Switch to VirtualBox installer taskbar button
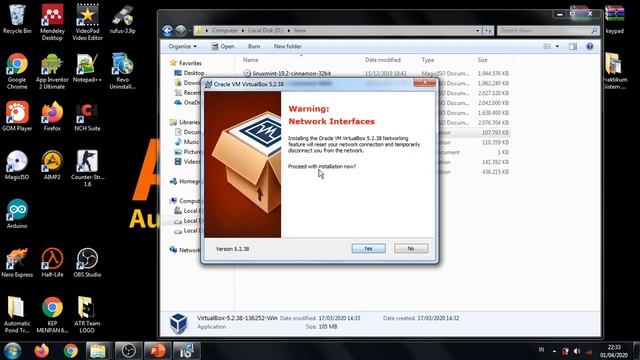Image resolution: width=640 pixels, height=360 pixels. (x=186, y=351)
